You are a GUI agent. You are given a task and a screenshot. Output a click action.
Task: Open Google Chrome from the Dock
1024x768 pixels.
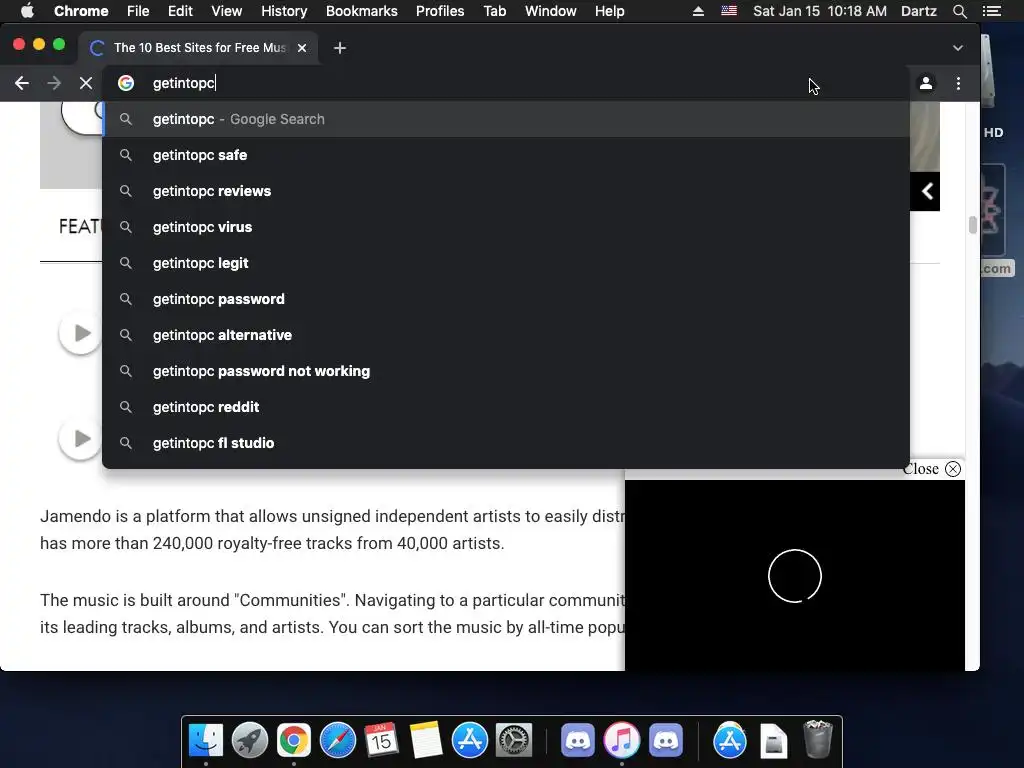[294, 741]
